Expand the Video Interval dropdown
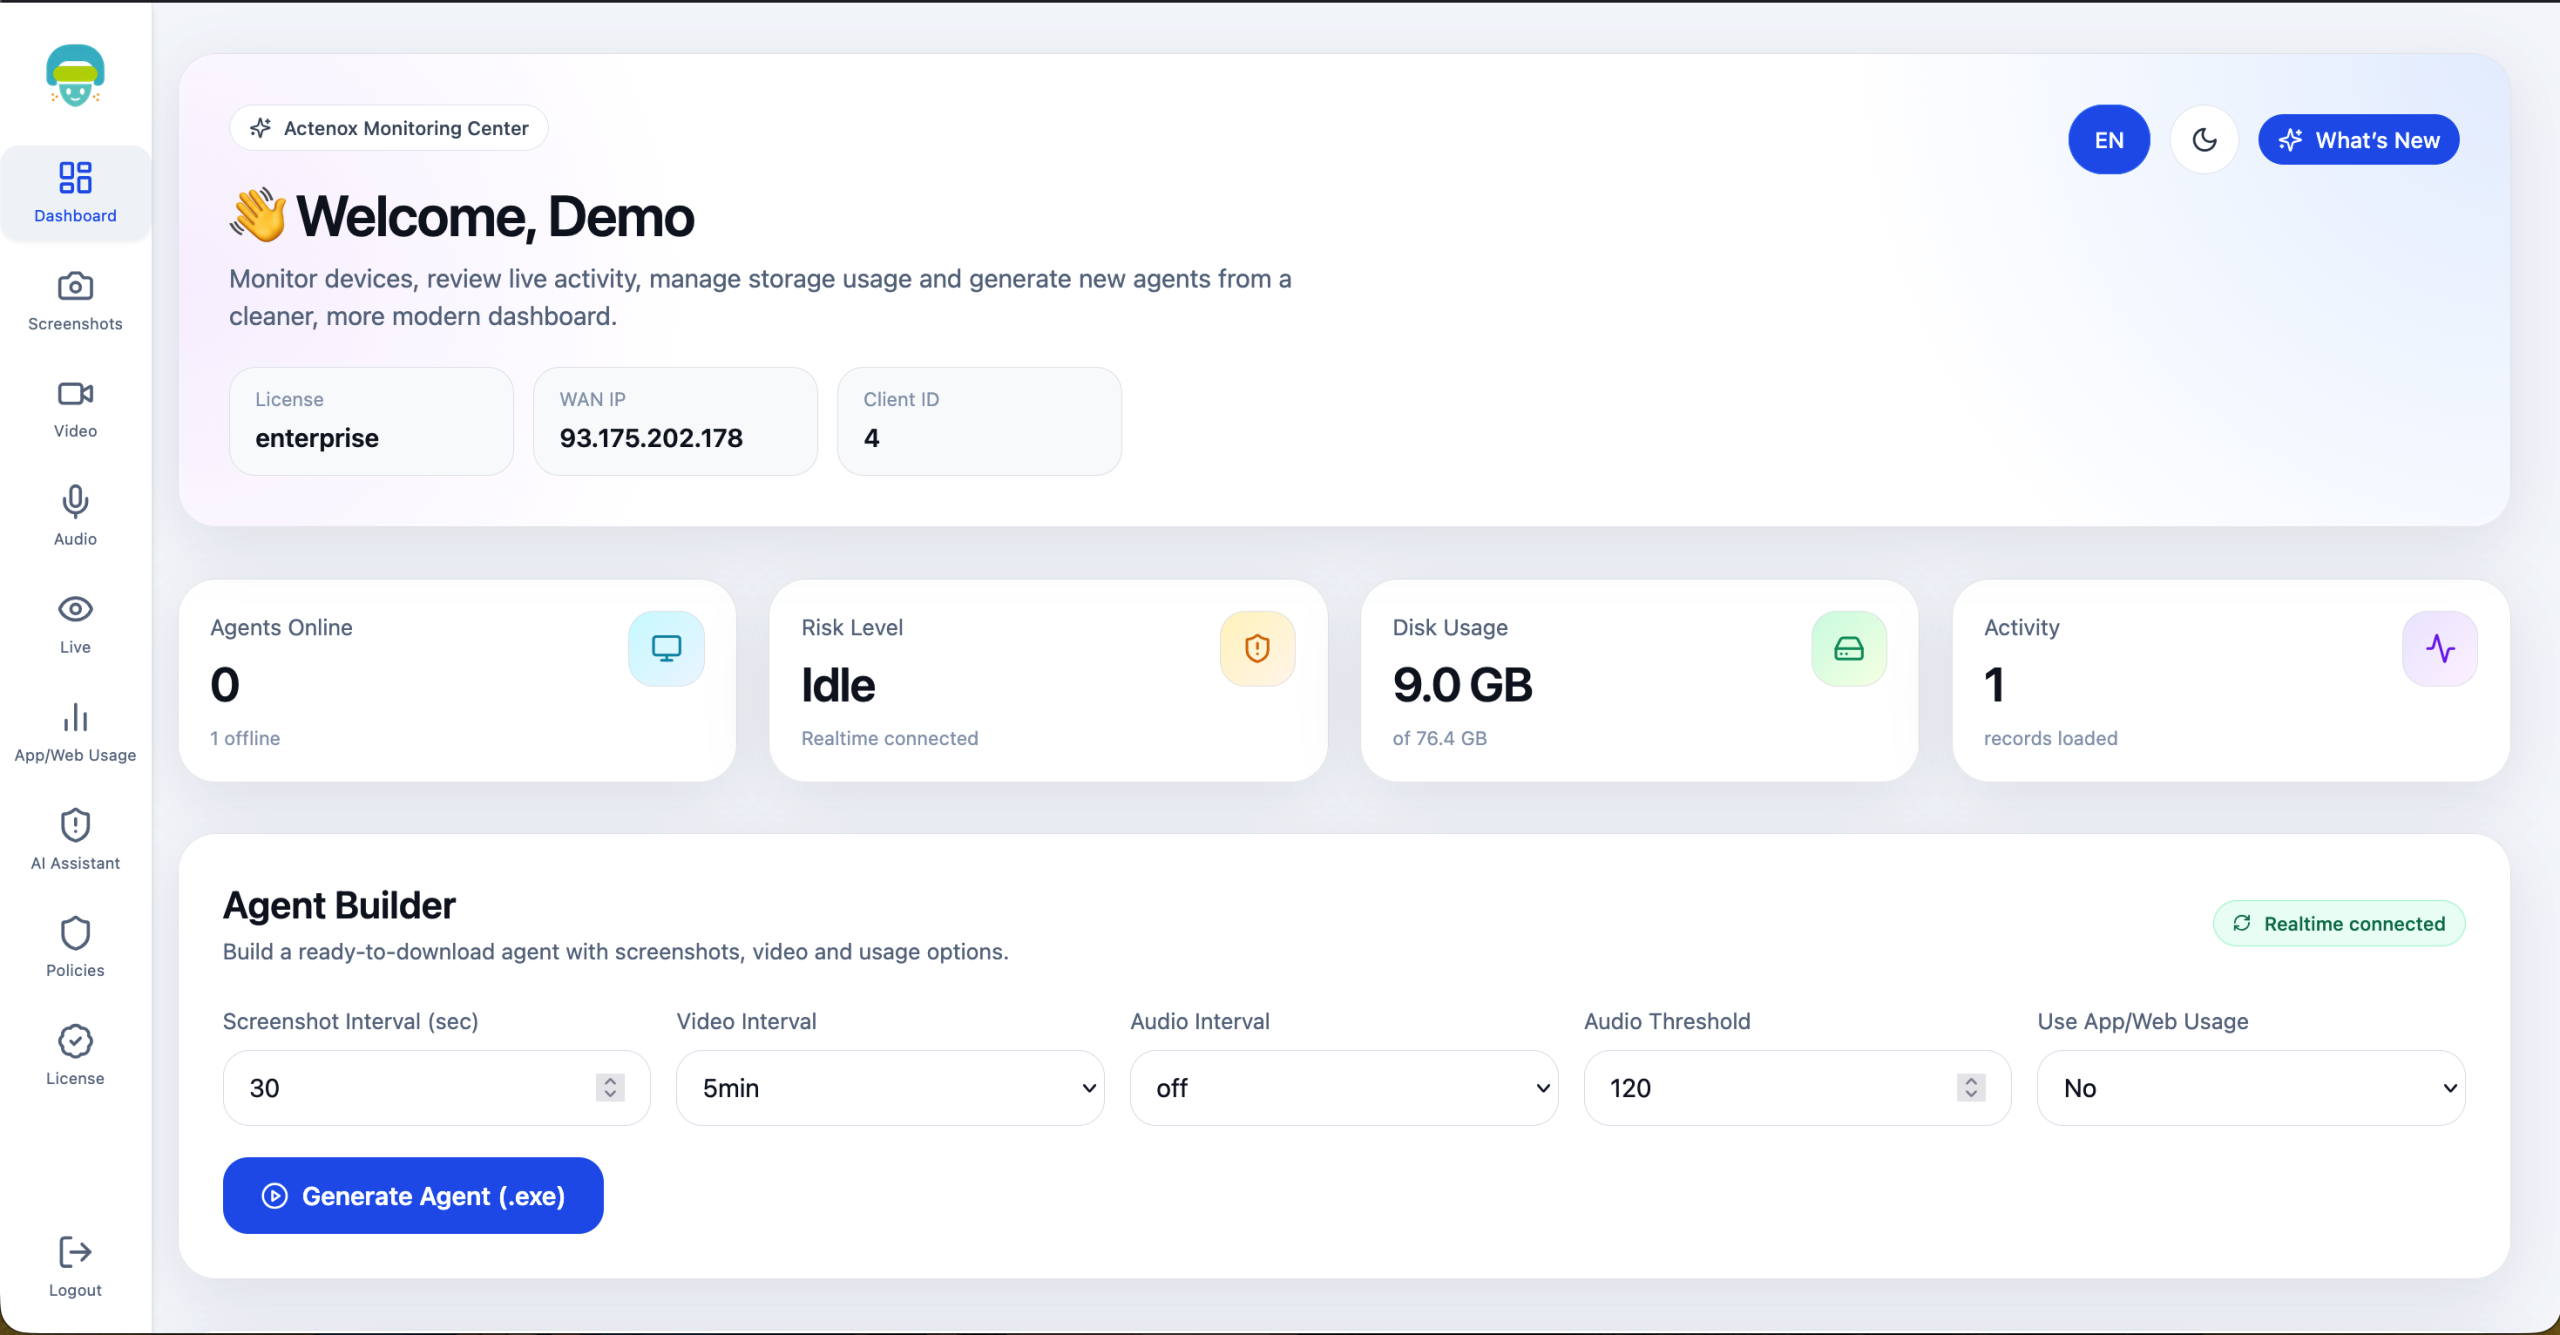Image resolution: width=2560 pixels, height=1335 pixels. (x=889, y=1088)
